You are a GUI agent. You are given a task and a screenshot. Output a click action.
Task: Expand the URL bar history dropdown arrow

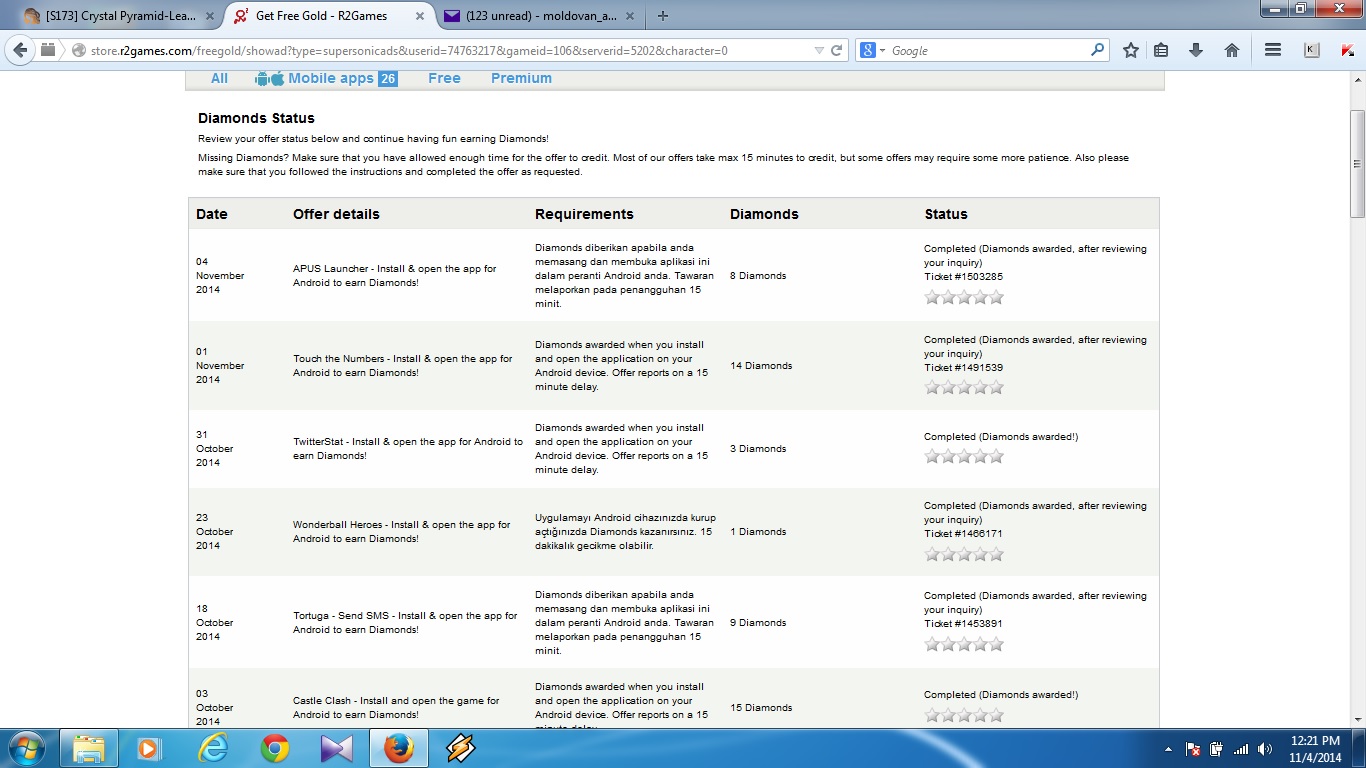point(819,51)
